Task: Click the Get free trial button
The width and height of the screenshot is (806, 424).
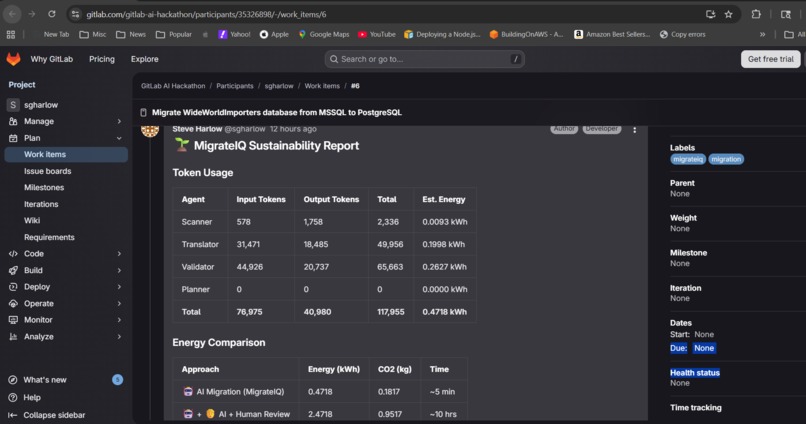Action: 771,59
